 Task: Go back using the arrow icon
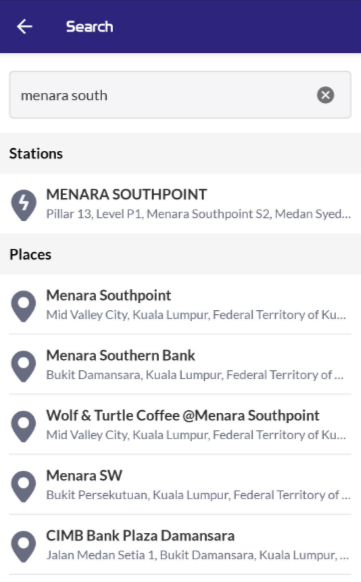pos(24,26)
